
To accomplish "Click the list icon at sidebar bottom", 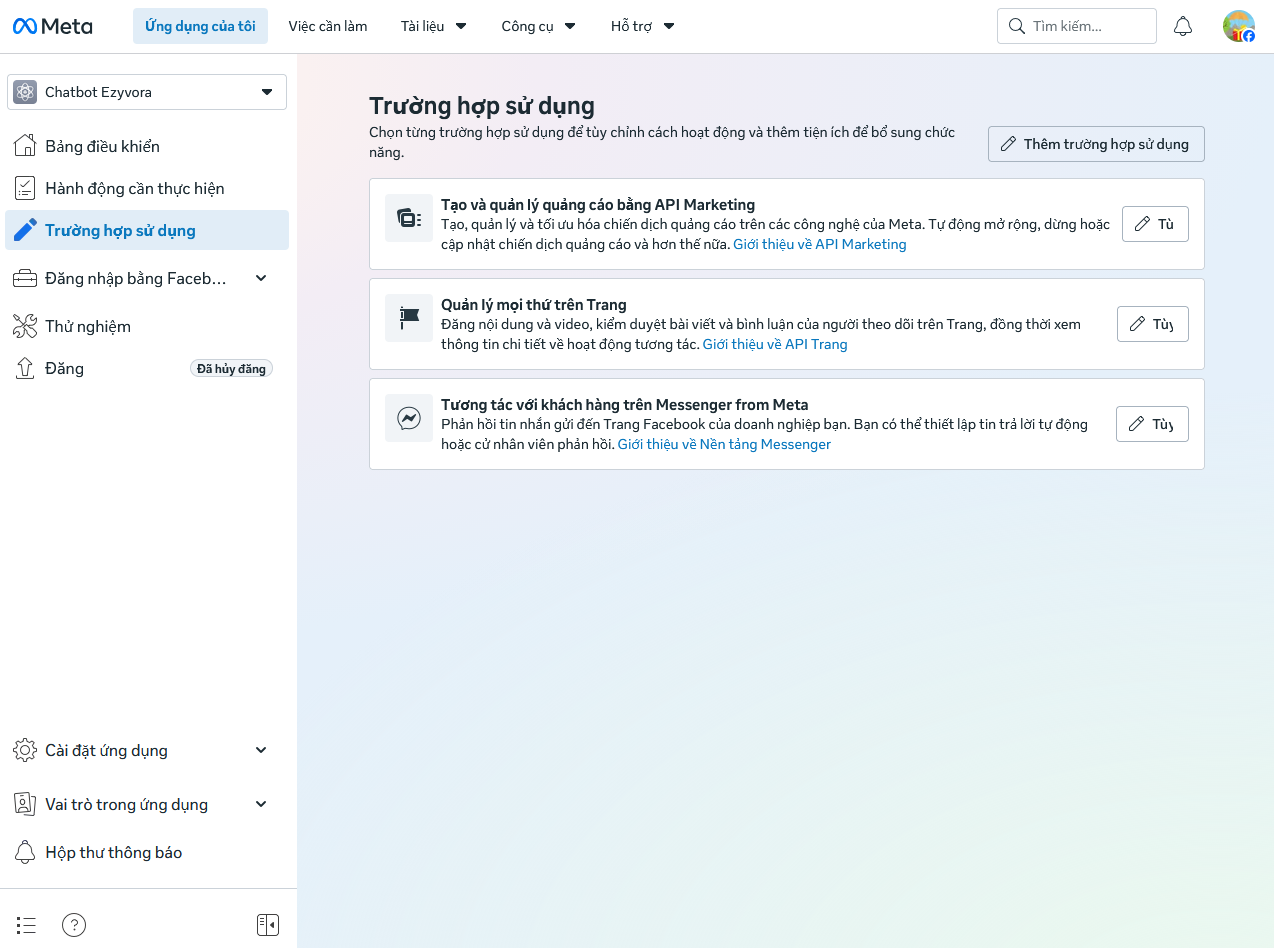I will coord(26,925).
